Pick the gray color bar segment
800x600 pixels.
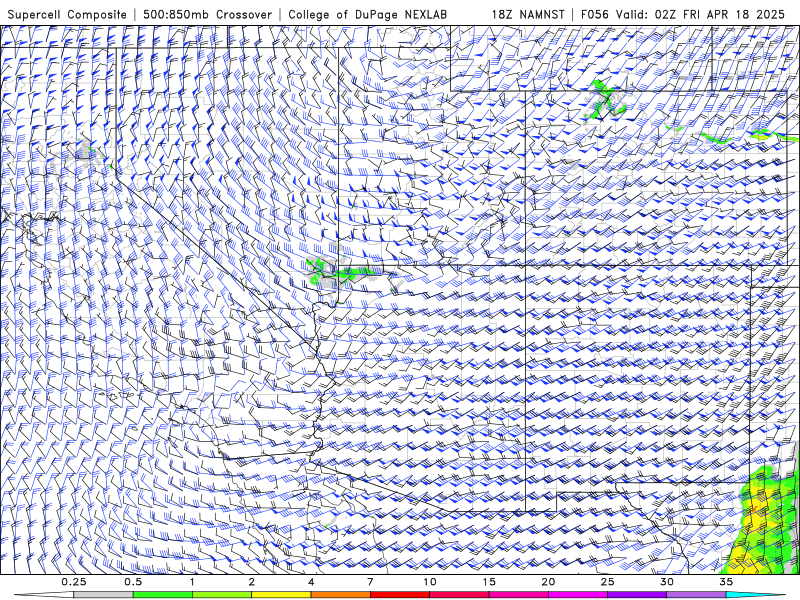click(x=104, y=595)
